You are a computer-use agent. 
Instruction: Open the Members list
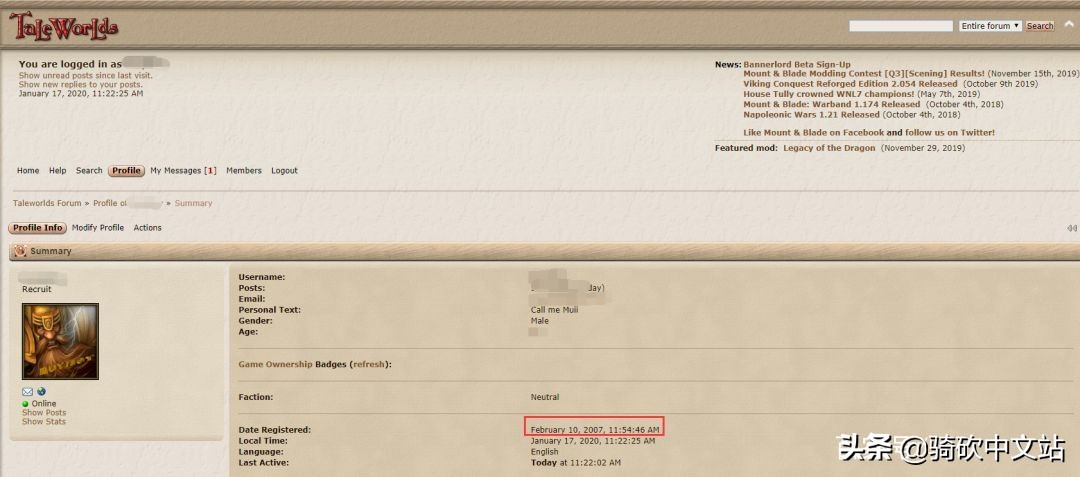[244, 171]
